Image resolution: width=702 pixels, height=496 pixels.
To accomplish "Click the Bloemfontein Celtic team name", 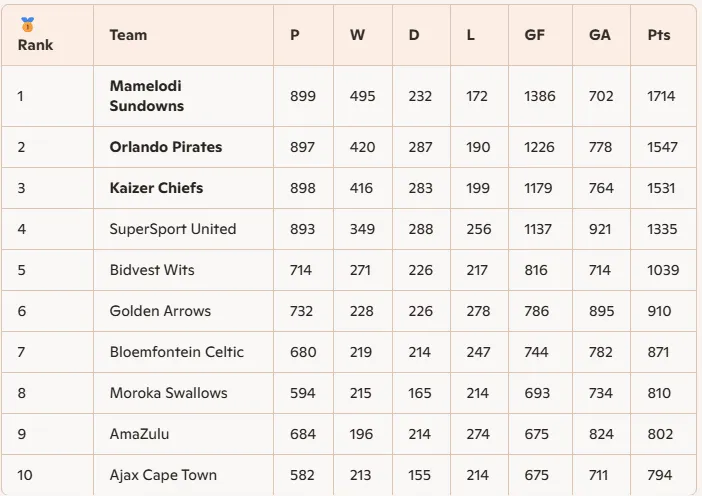I will 177,352.
